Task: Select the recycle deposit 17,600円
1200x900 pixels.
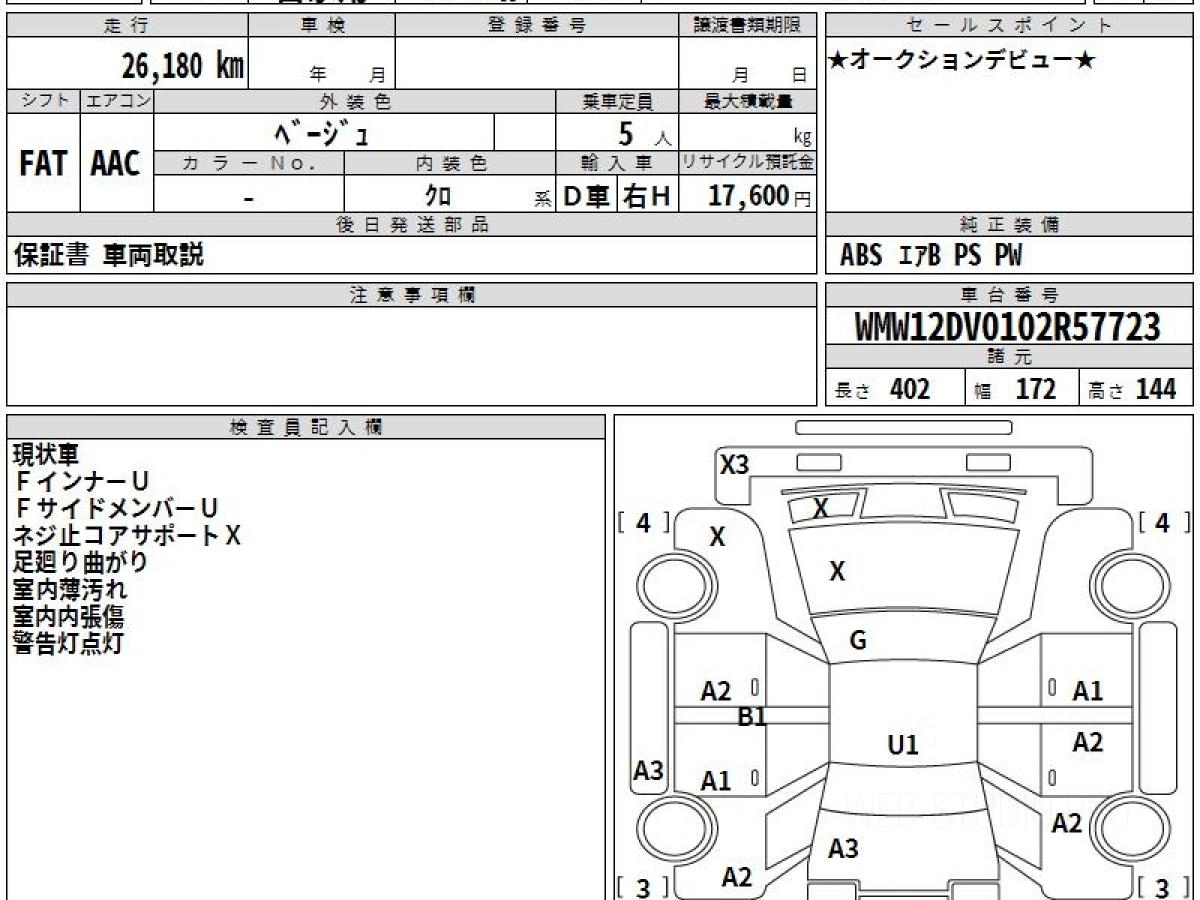Action: [x=760, y=196]
